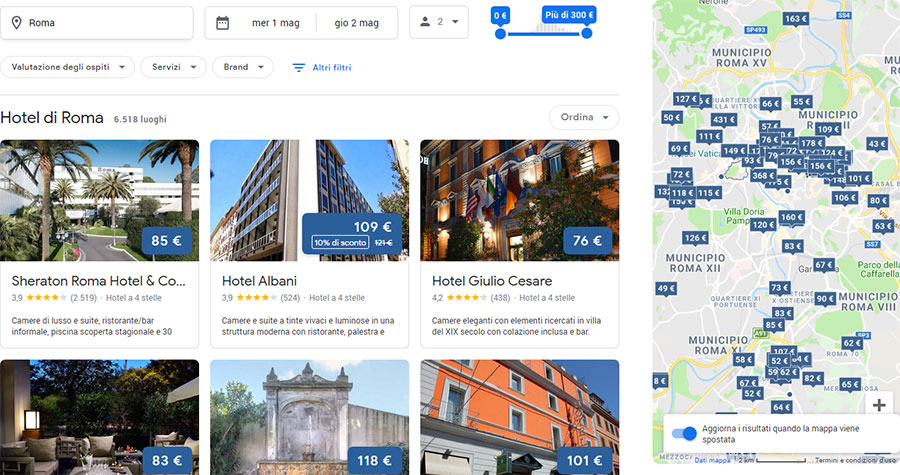Click the Roma destination search field
This screenshot has width=900, height=475.
[x=96, y=23]
